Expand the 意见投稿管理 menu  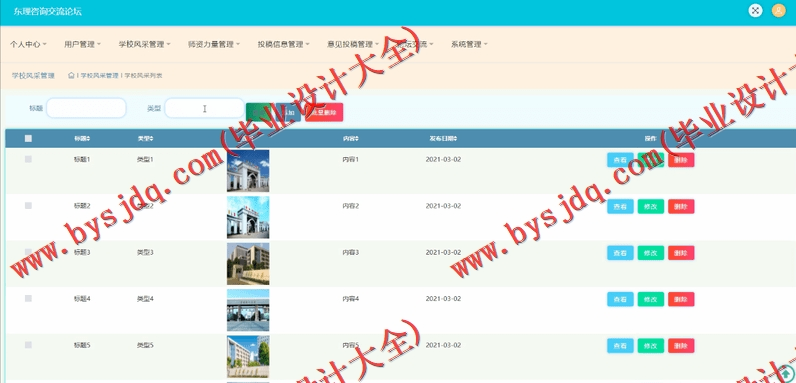[x=353, y=44]
